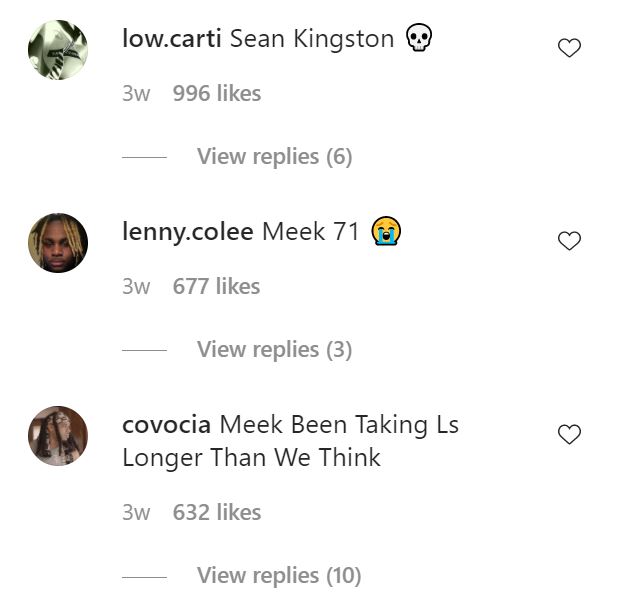The width and height of the screenshot is (621, 605).
Task: Click lenny.colee's avatar image
Action: pyautogui.click(x=58, y=243)
